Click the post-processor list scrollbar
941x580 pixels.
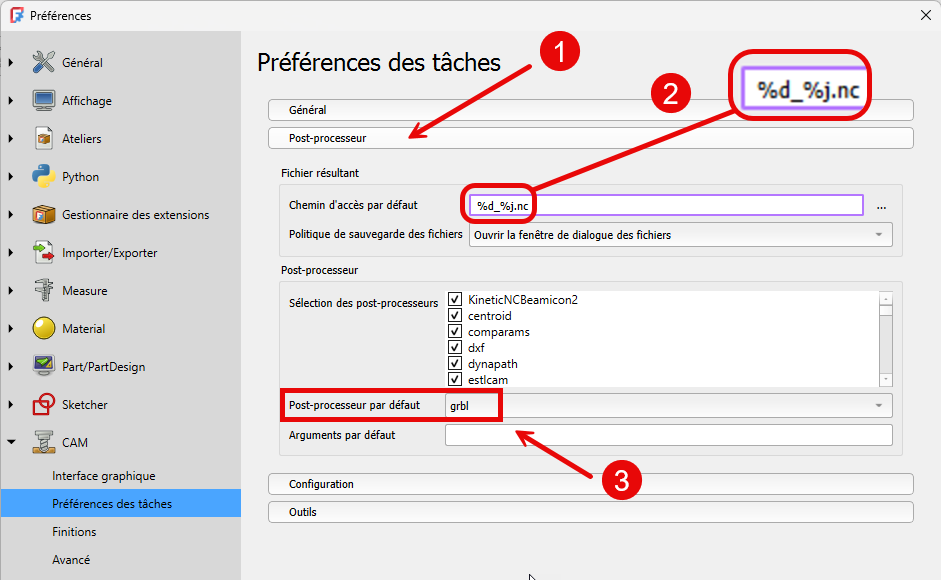pos(886,340)
